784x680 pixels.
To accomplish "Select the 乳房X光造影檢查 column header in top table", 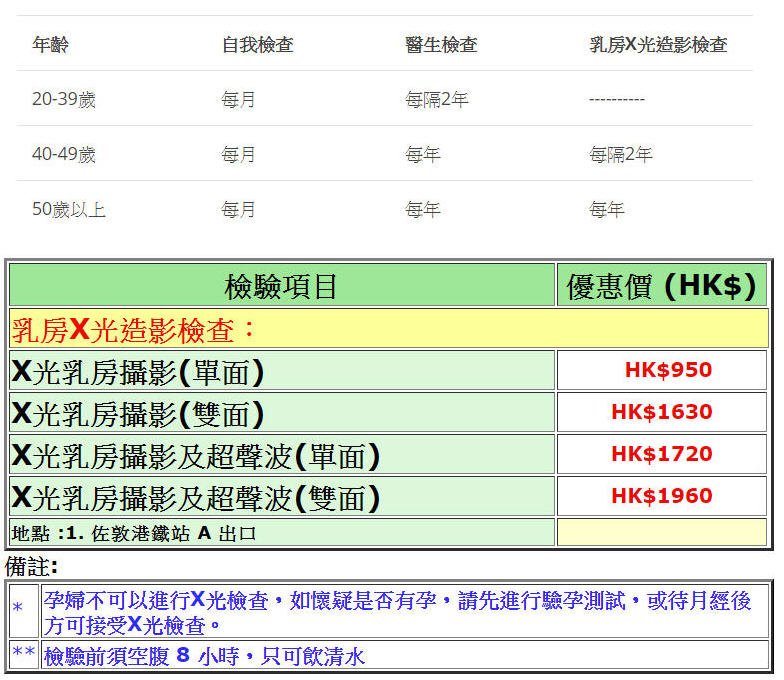I will (658, 45).
